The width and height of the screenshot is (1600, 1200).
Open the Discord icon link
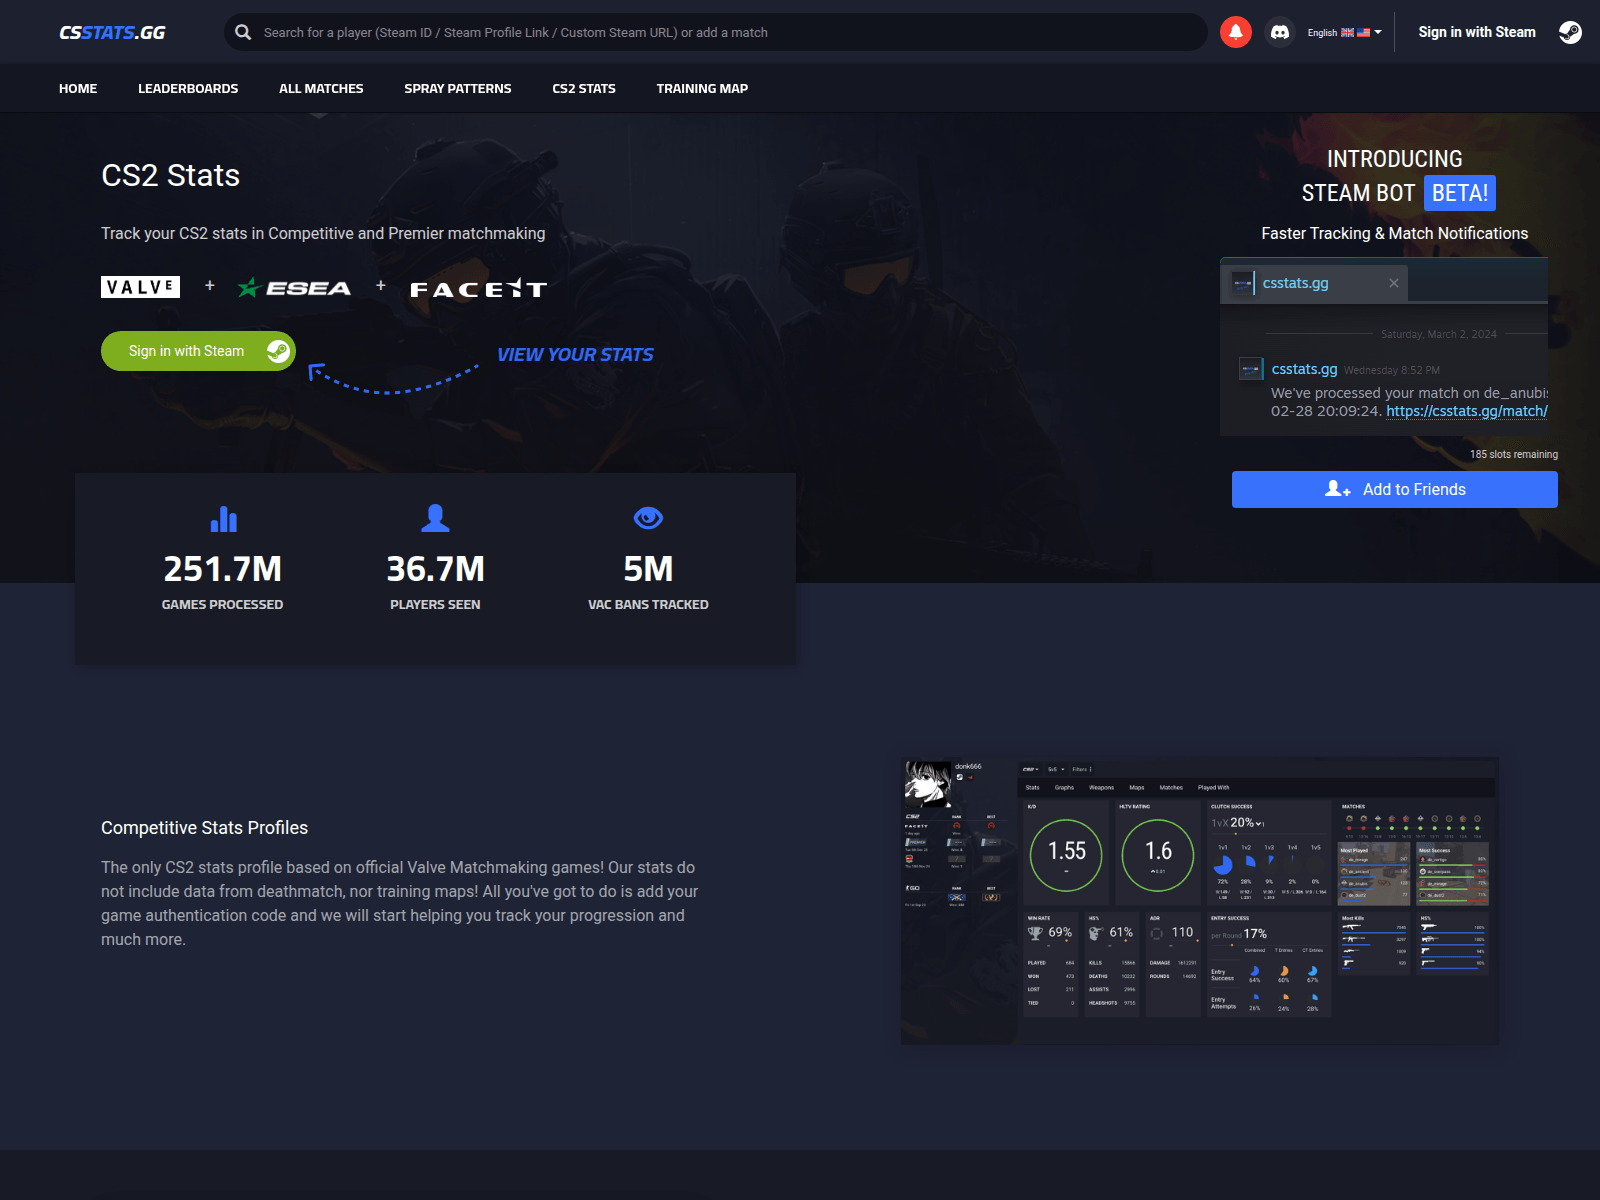[1280, 32]
